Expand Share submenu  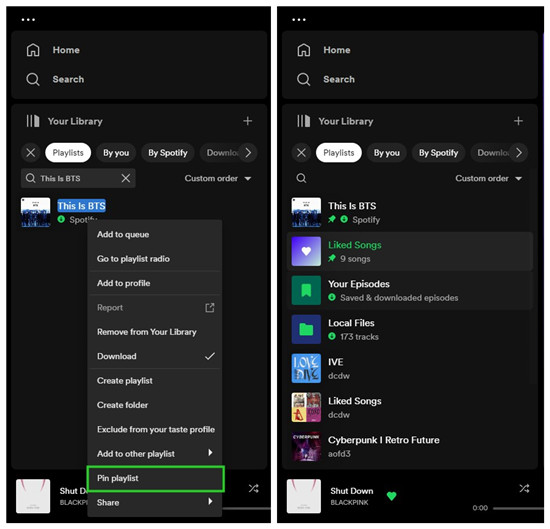click(155, 502)
